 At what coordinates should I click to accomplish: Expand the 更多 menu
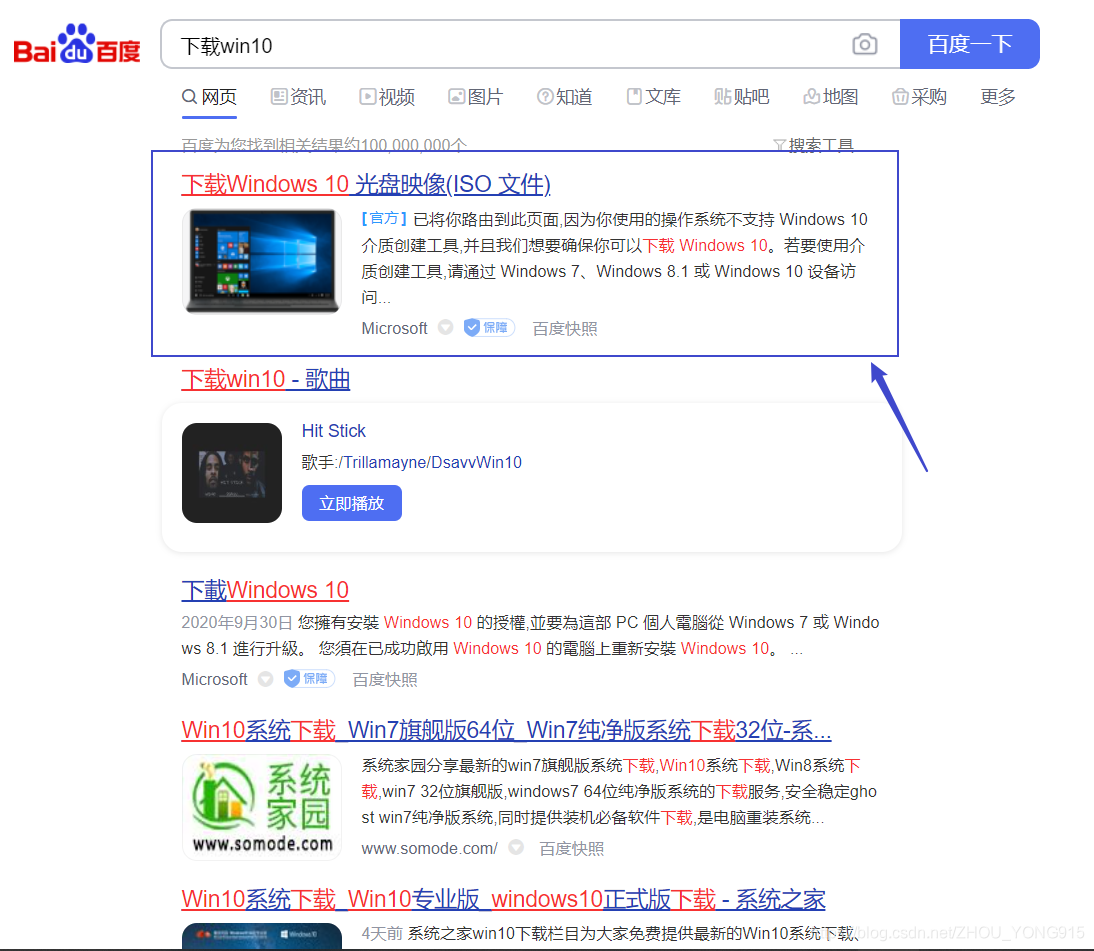click(x=998, y=97)
